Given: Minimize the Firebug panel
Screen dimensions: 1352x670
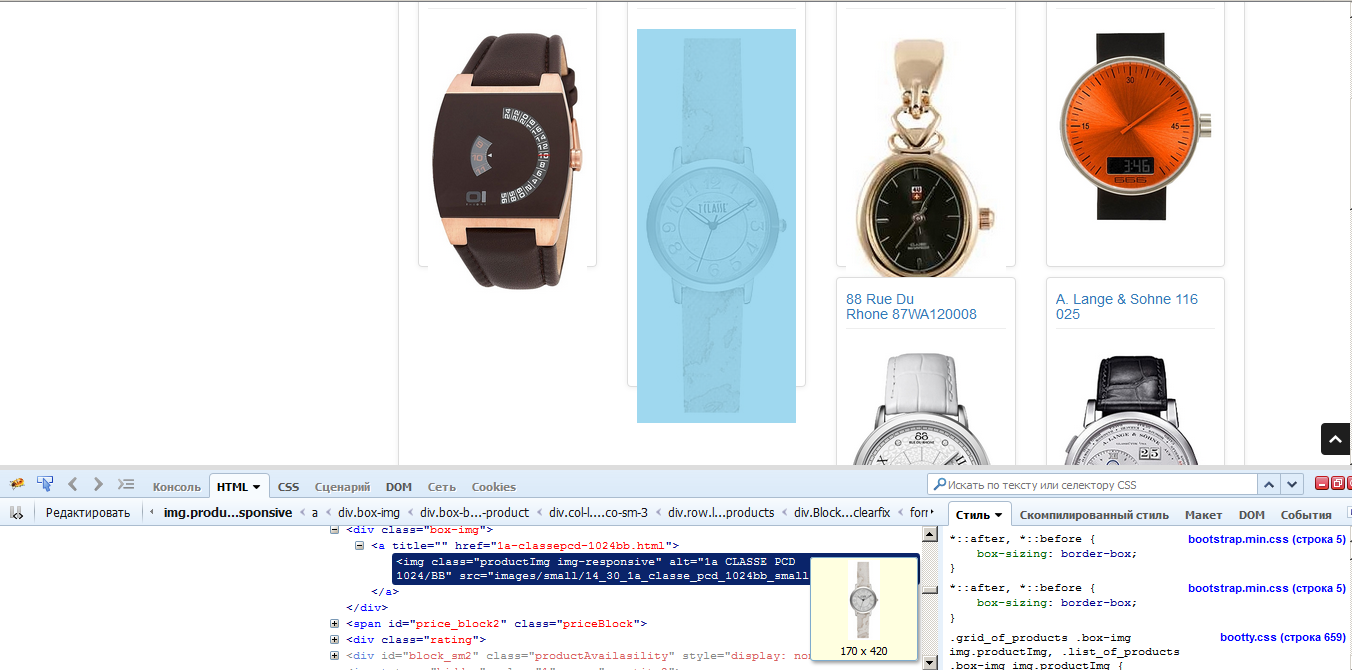Looking at the screenshot, I should tap(1321, 483).
